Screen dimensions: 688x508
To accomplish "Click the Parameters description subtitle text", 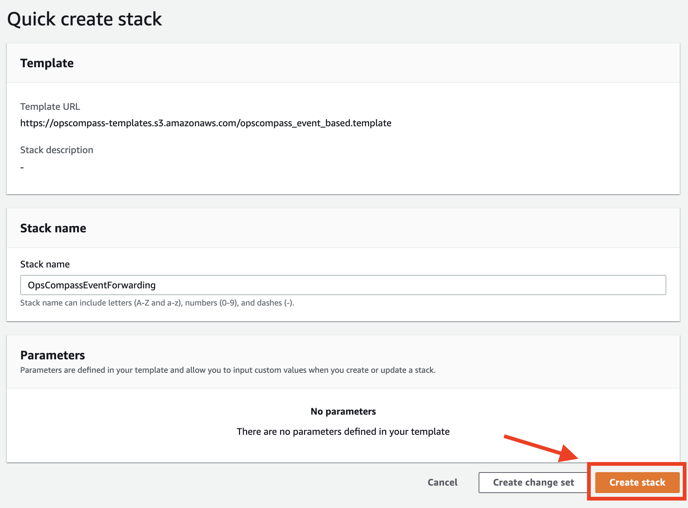I will [228, 370].
